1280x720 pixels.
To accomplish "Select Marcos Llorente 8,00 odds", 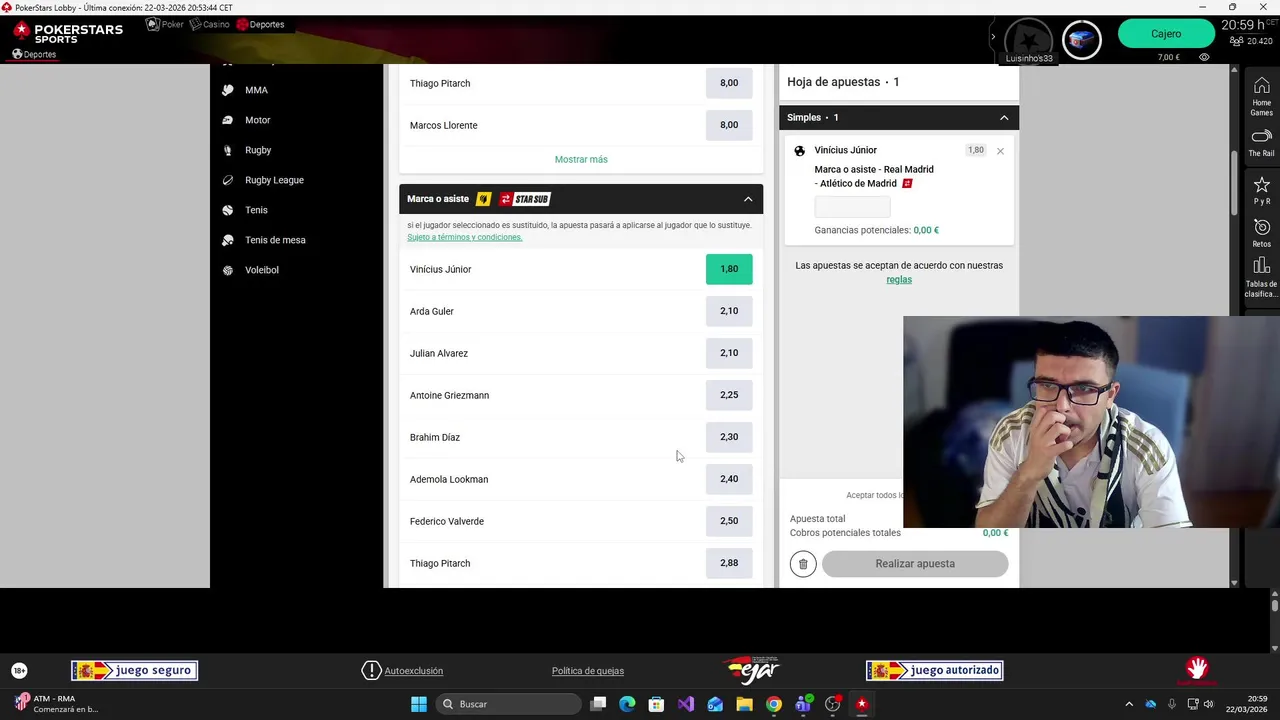I will pyautogui.click(x=729, y=125).
